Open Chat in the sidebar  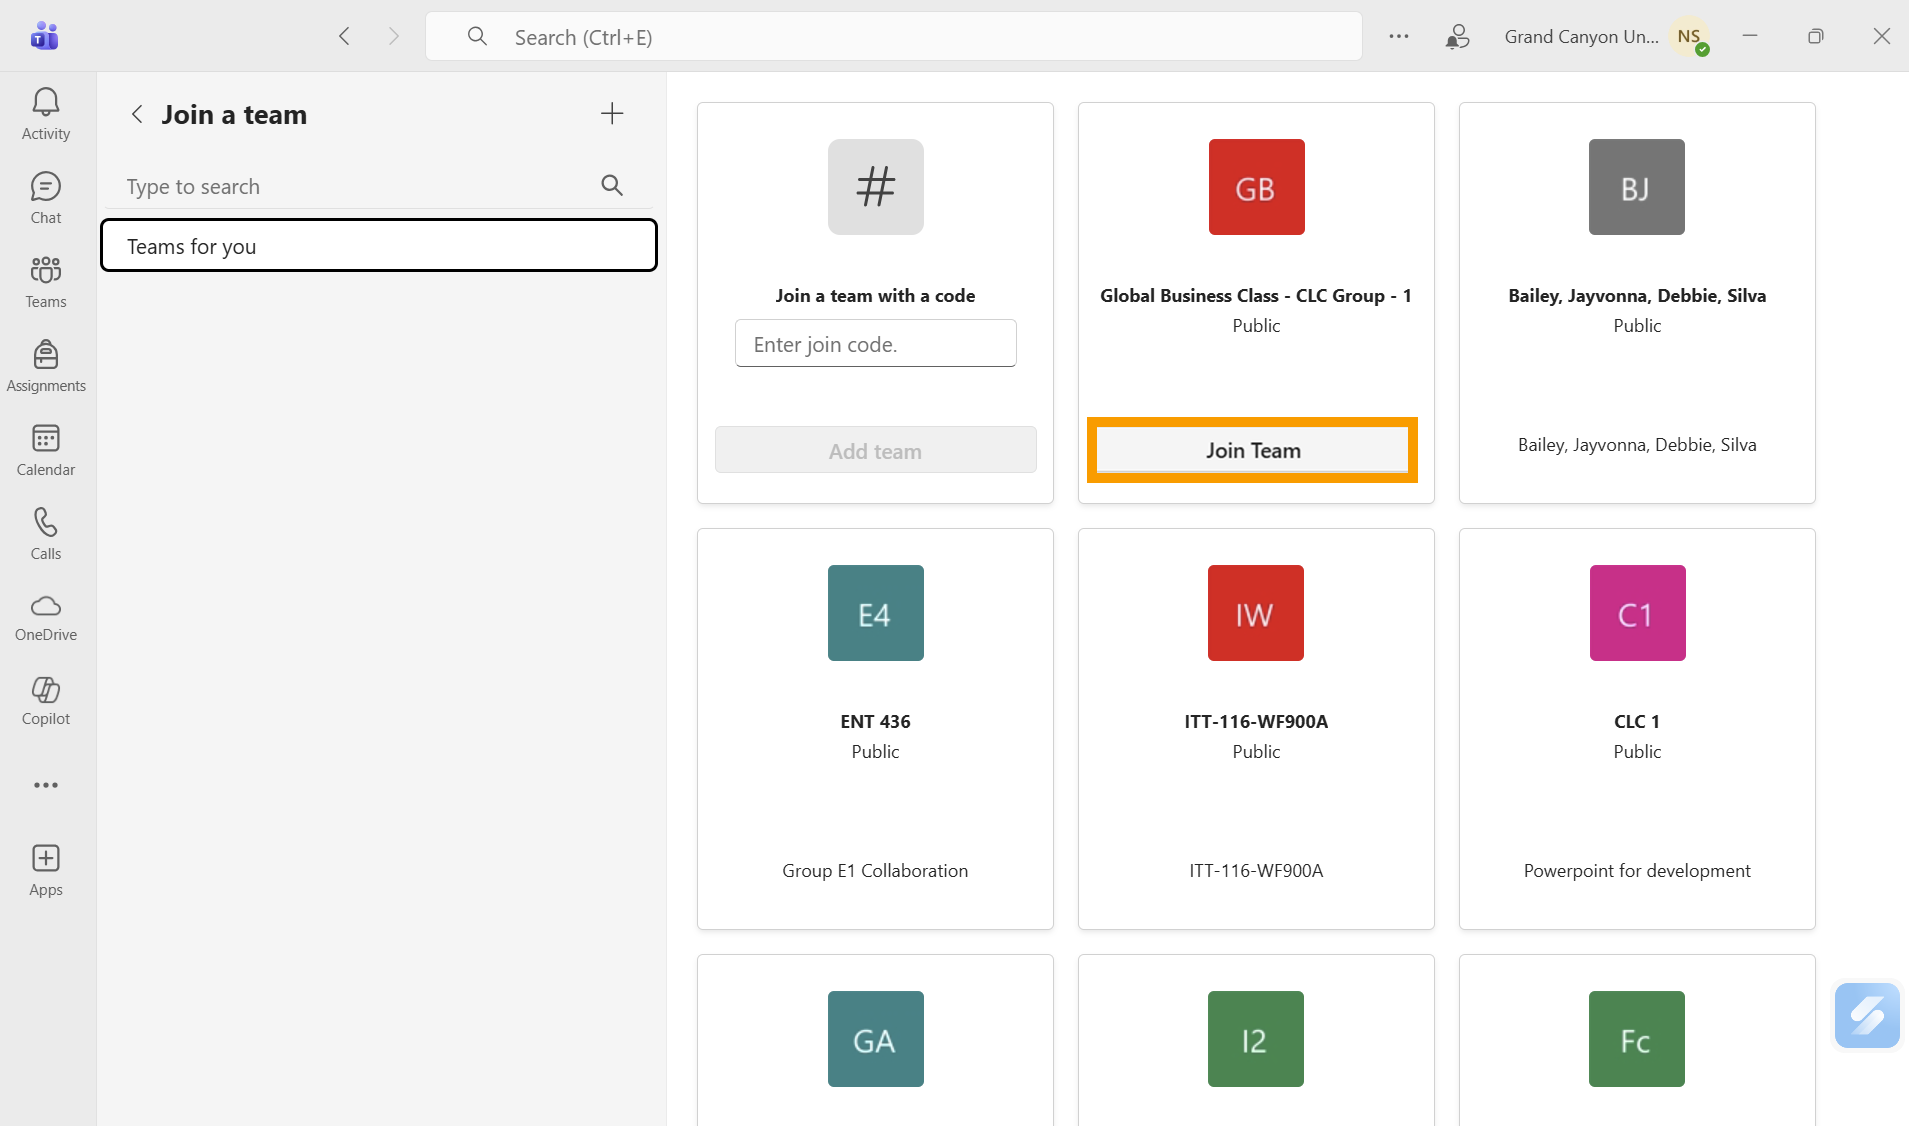tap(46, 198)
